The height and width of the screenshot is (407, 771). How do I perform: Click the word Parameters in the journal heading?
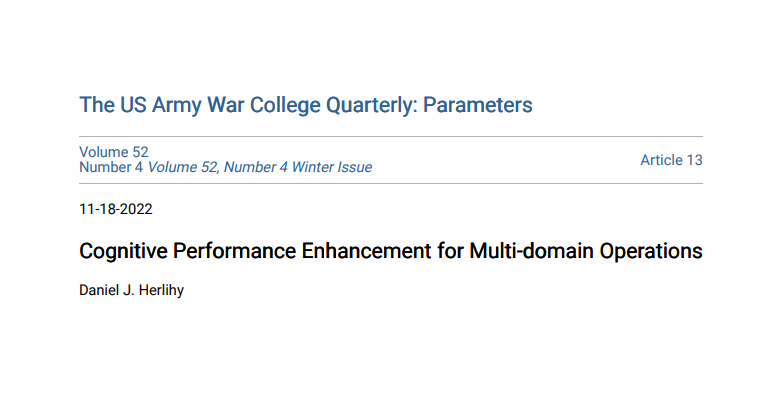(477, 105)
